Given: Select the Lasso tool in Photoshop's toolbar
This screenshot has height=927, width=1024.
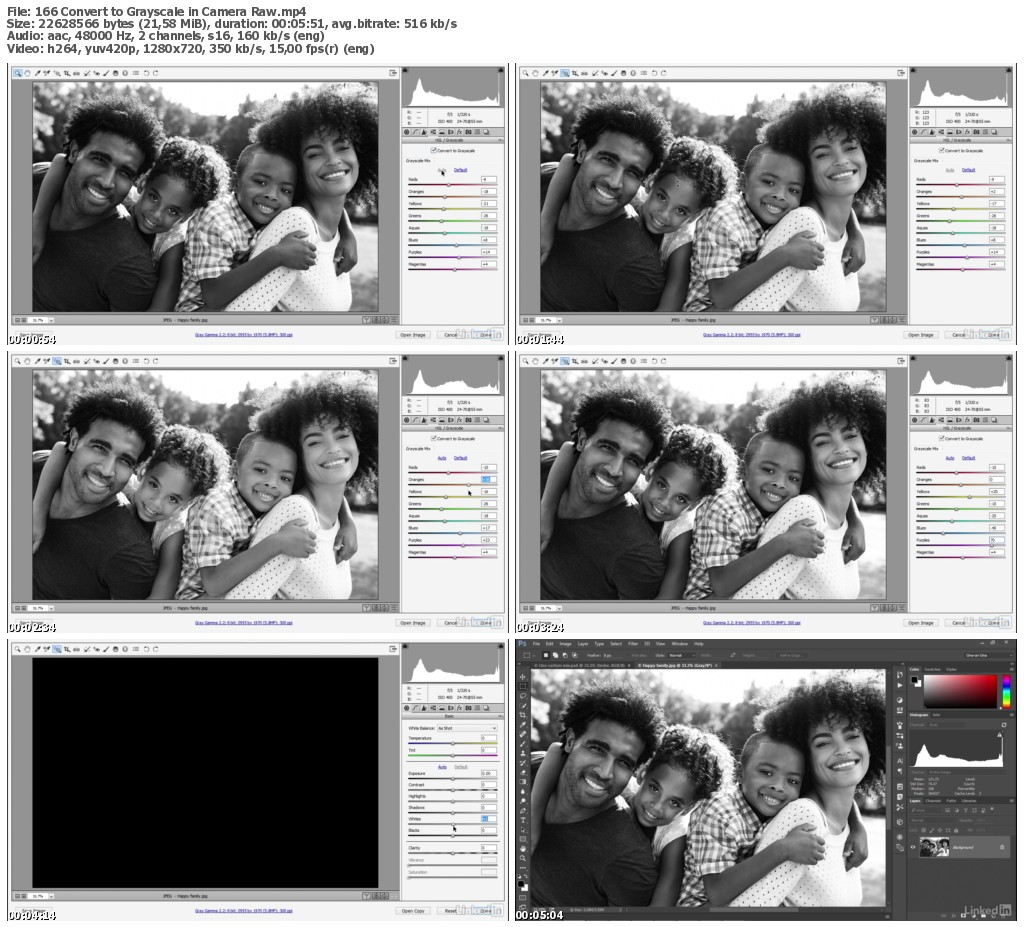Looking at the screenshot, I should [523, 695].
